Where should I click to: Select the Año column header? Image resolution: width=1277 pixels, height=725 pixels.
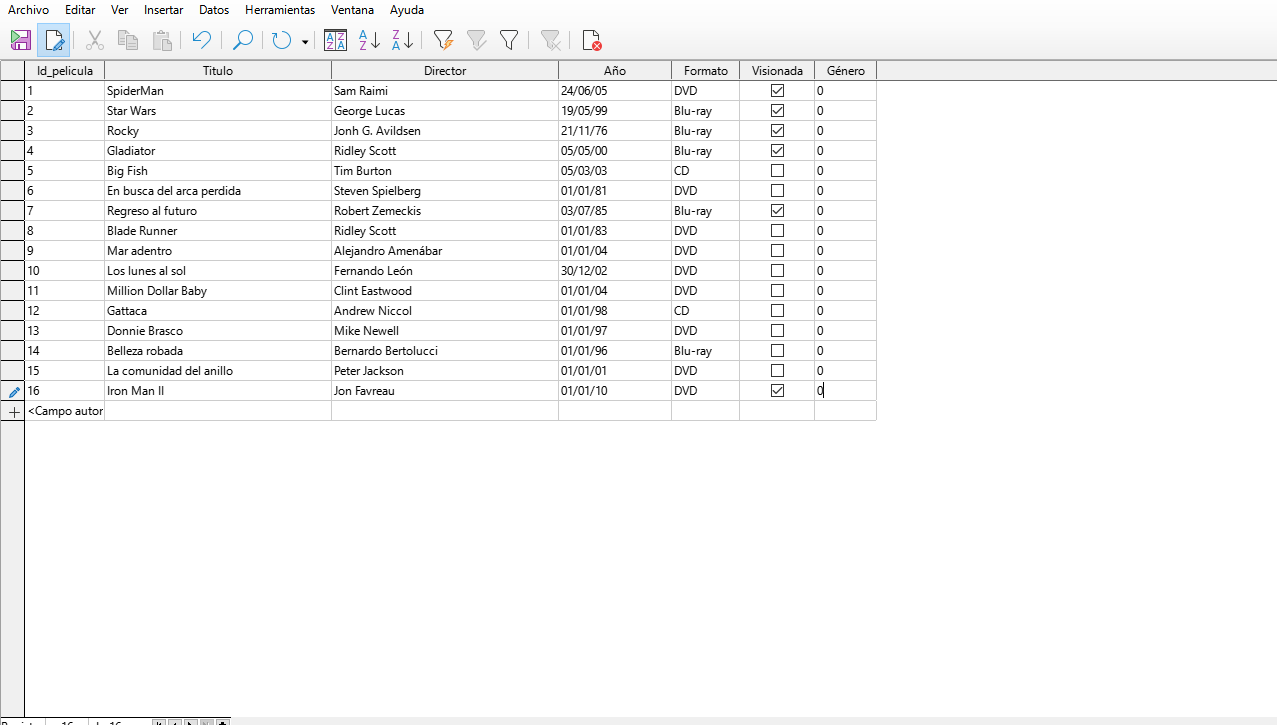click(615, 71)
